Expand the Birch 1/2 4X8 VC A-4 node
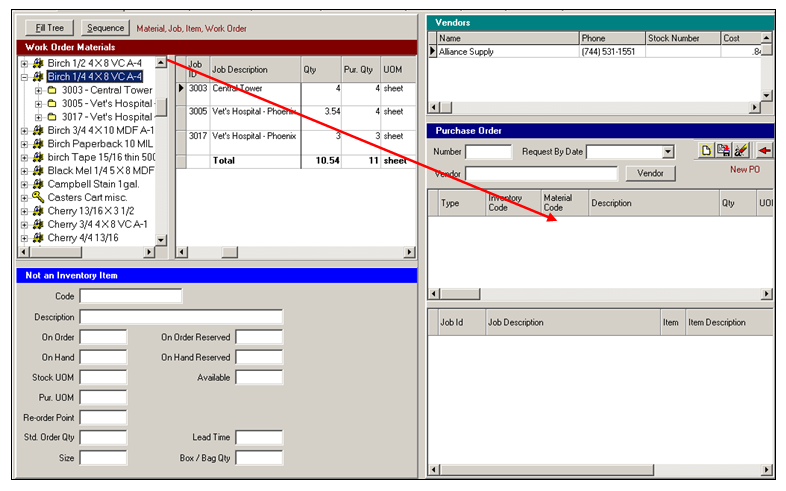The height and width of the screenshot is (491, 786). [23, 63]
